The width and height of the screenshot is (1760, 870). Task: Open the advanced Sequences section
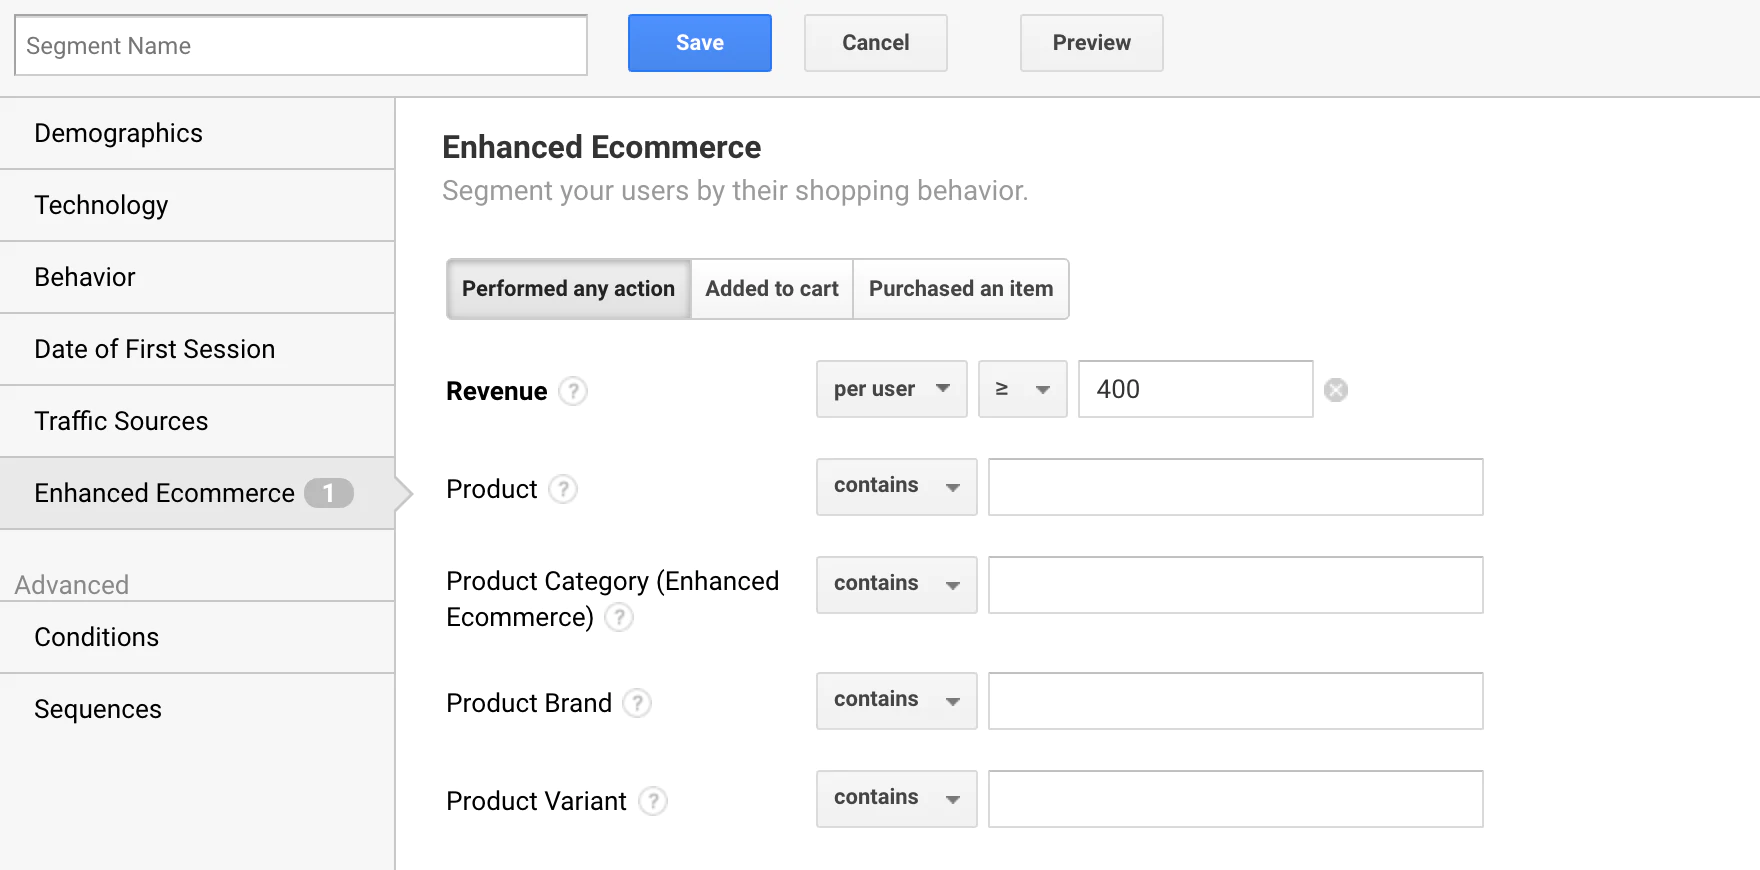click(197, 709)
